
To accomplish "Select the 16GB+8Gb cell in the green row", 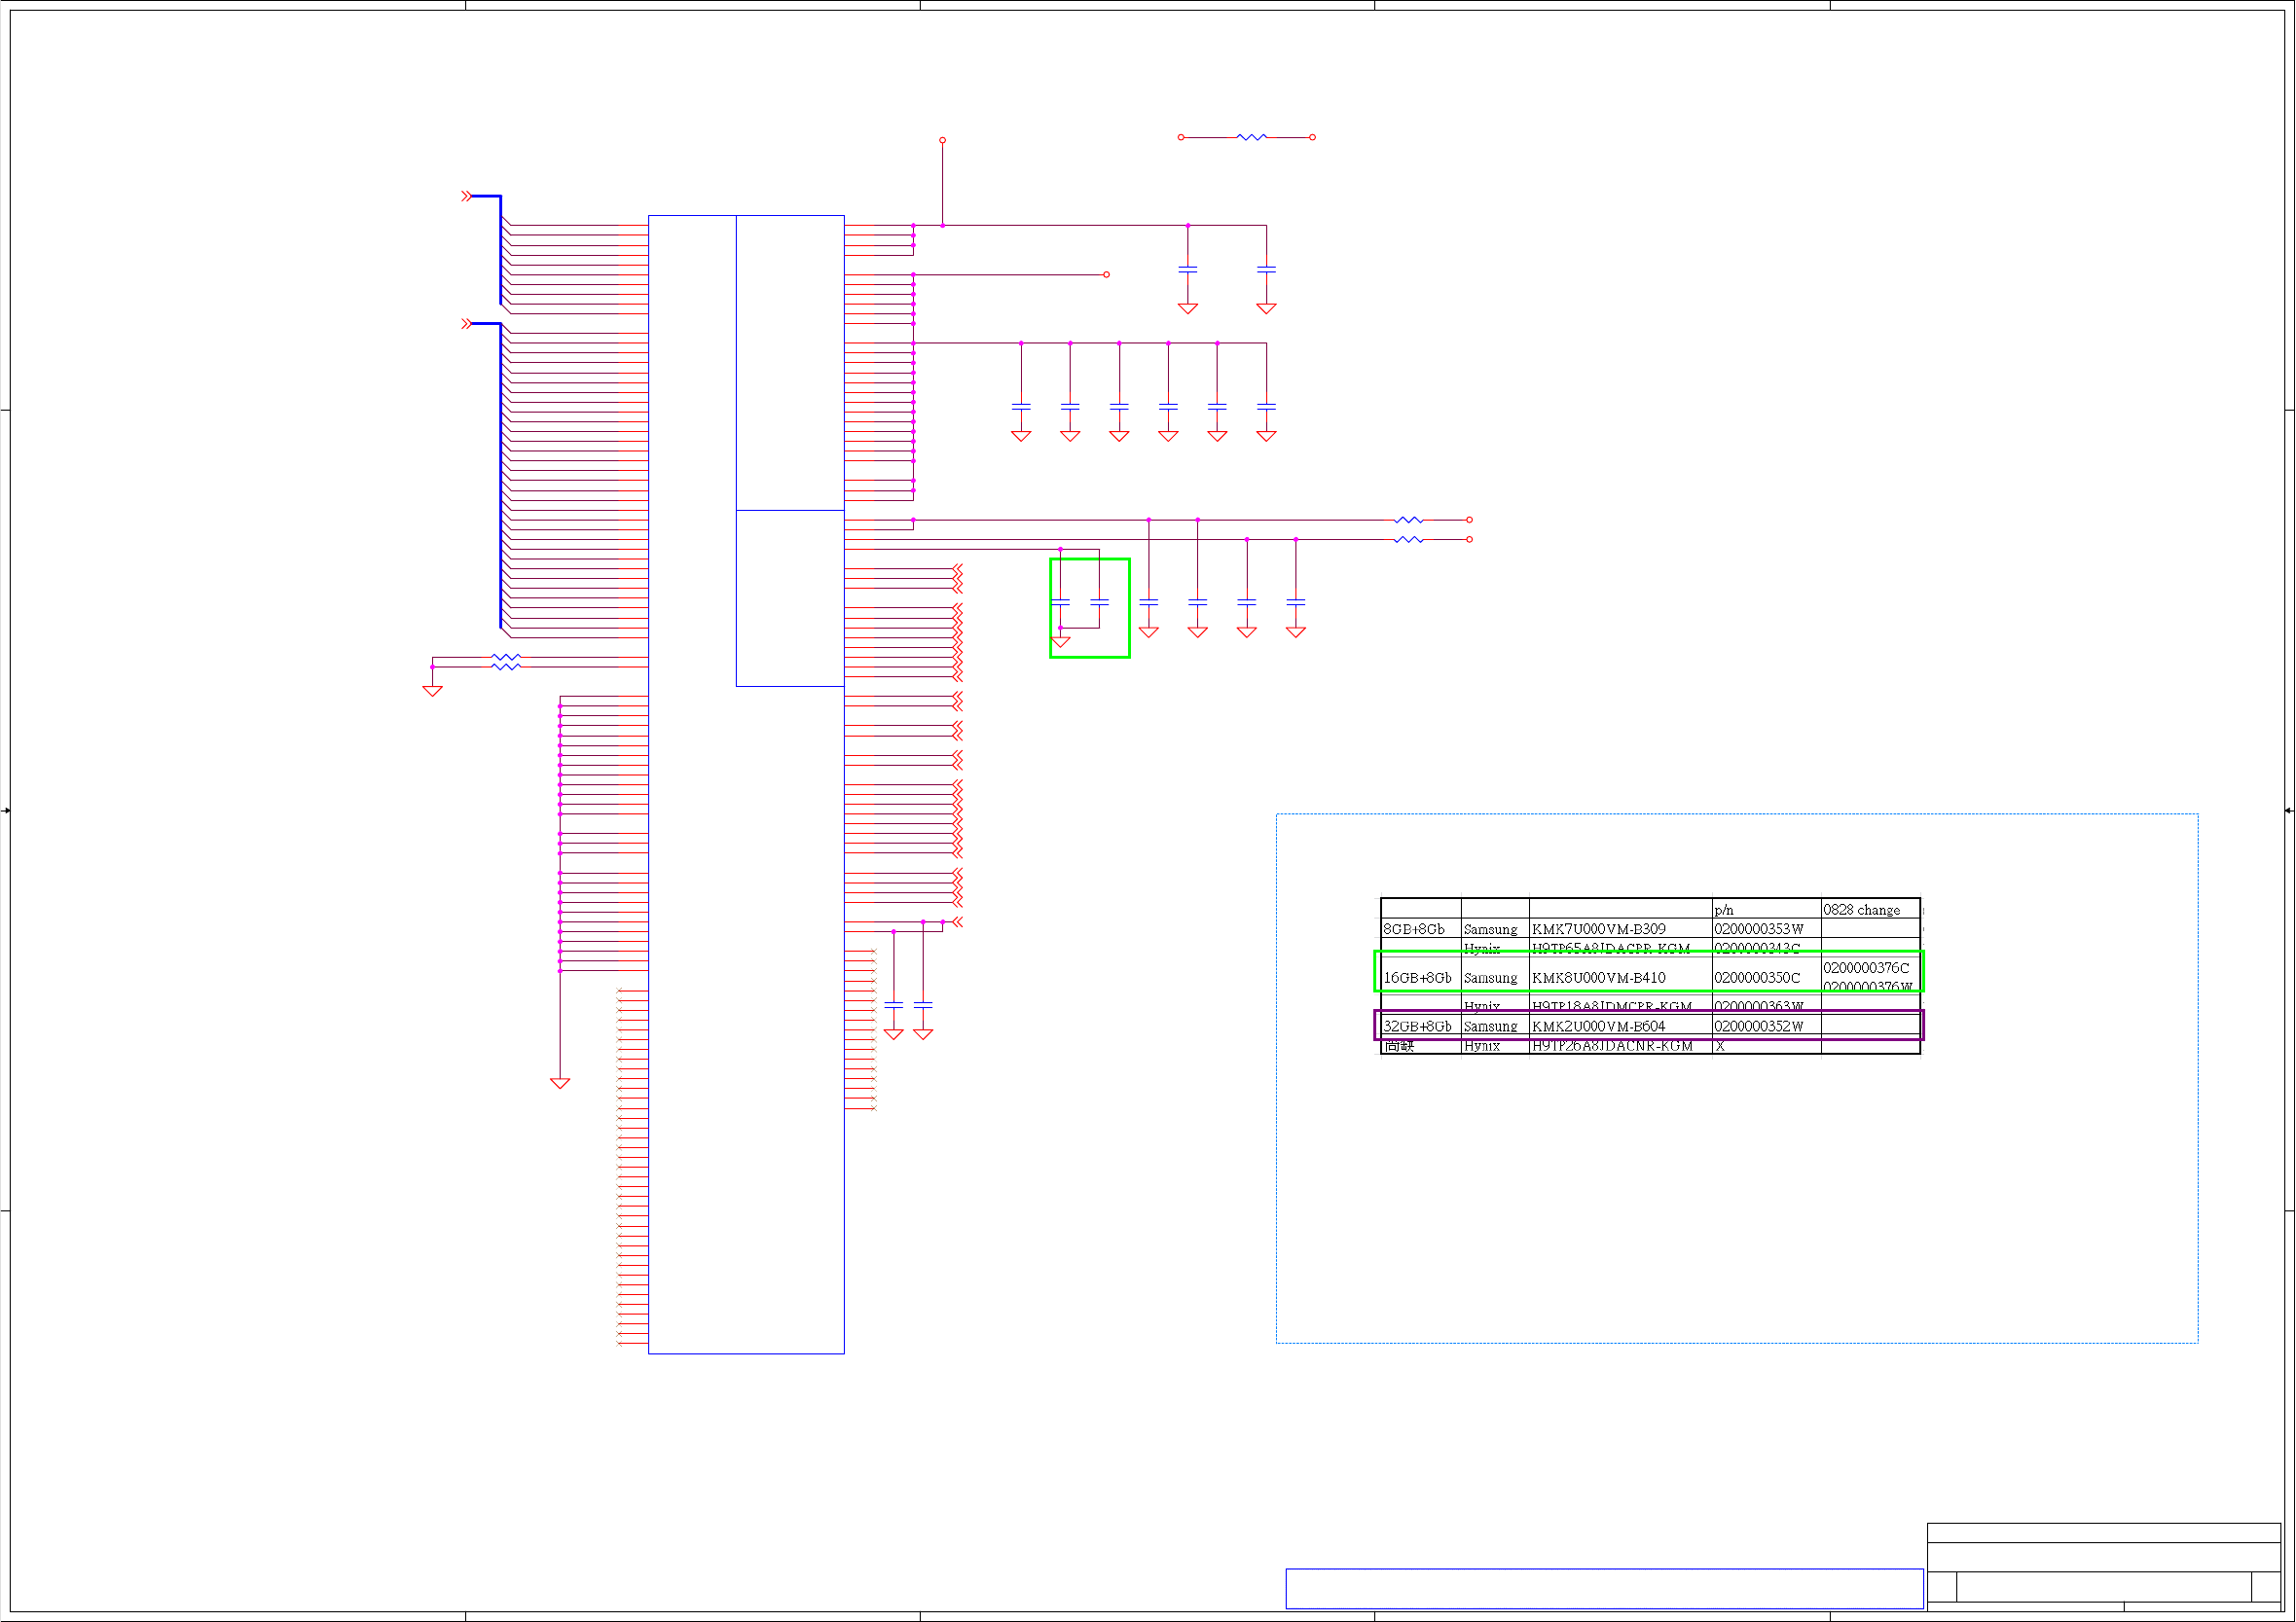I will click(x=1418, y=977).
